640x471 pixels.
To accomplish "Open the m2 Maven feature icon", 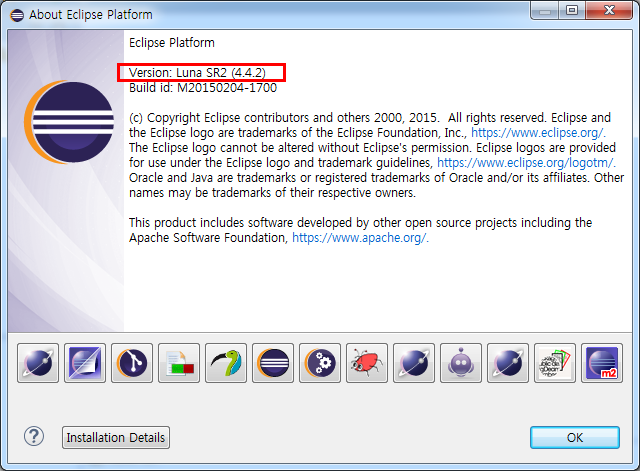I will click(602, 362).
